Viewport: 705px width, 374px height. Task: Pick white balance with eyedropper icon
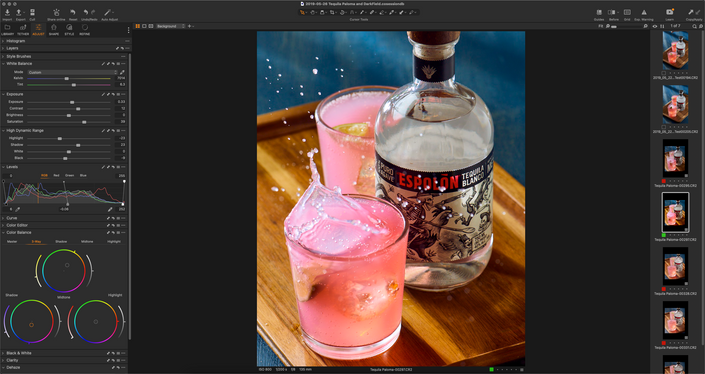122,72
